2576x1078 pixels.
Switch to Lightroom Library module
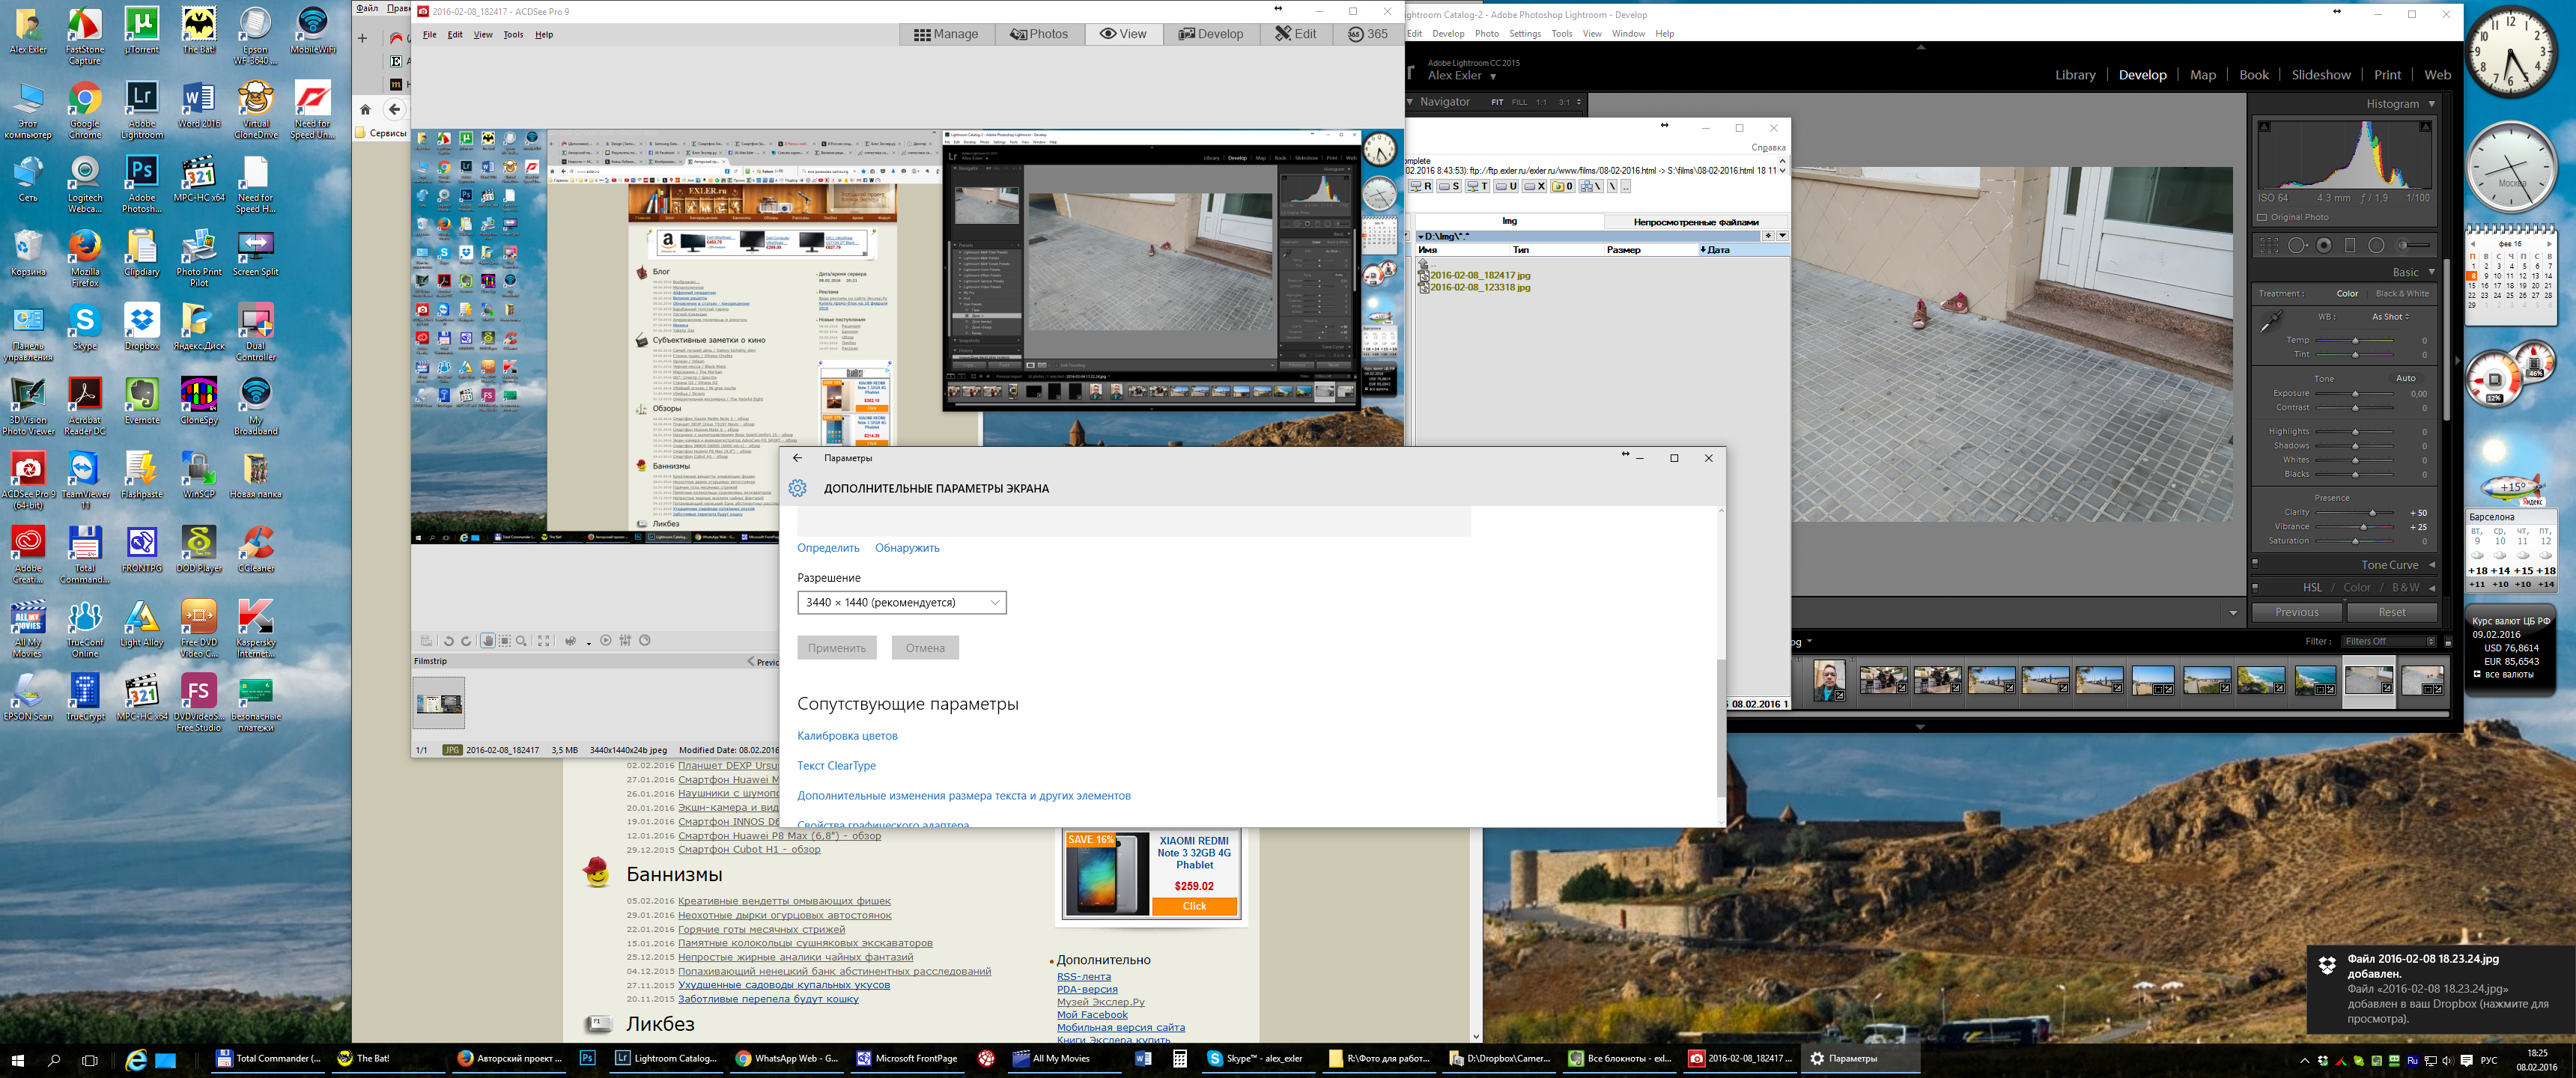pyautogui.click(x=2074, y=75)
